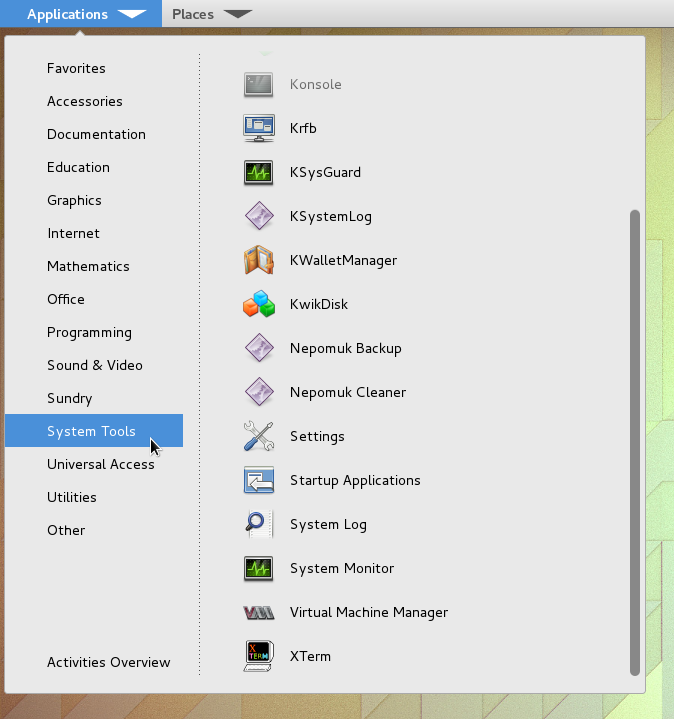Select the partially visible Konsole entry
Image resolution: width=674 pixels, height=719 pixels.
click(315, 85)
